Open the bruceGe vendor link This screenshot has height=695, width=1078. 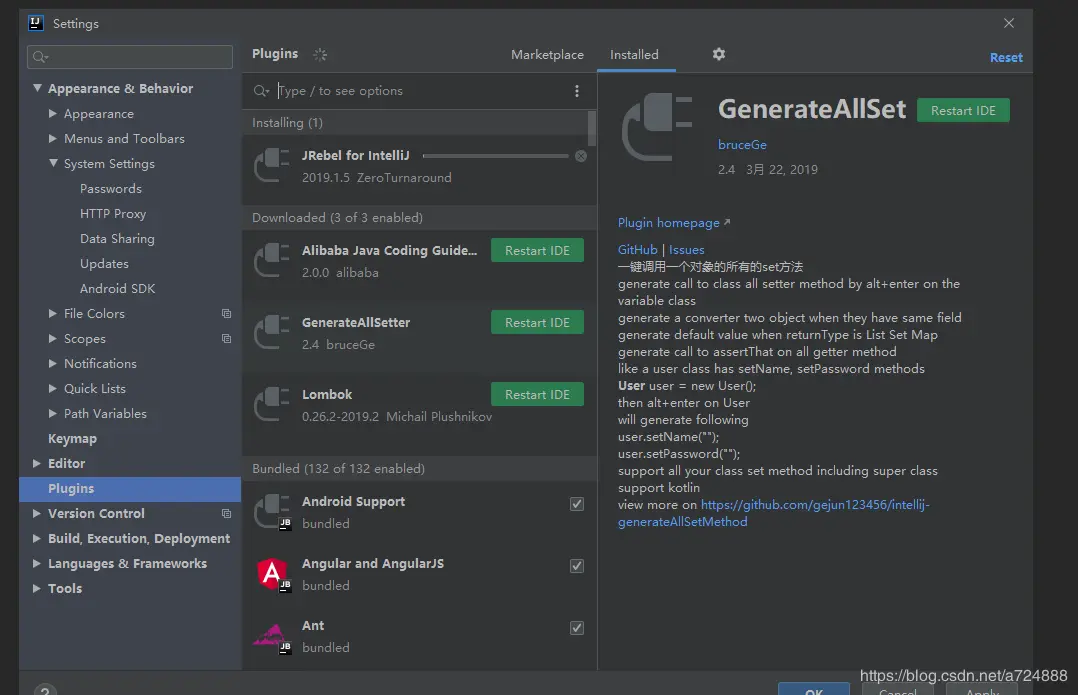[x=742, y=145]
